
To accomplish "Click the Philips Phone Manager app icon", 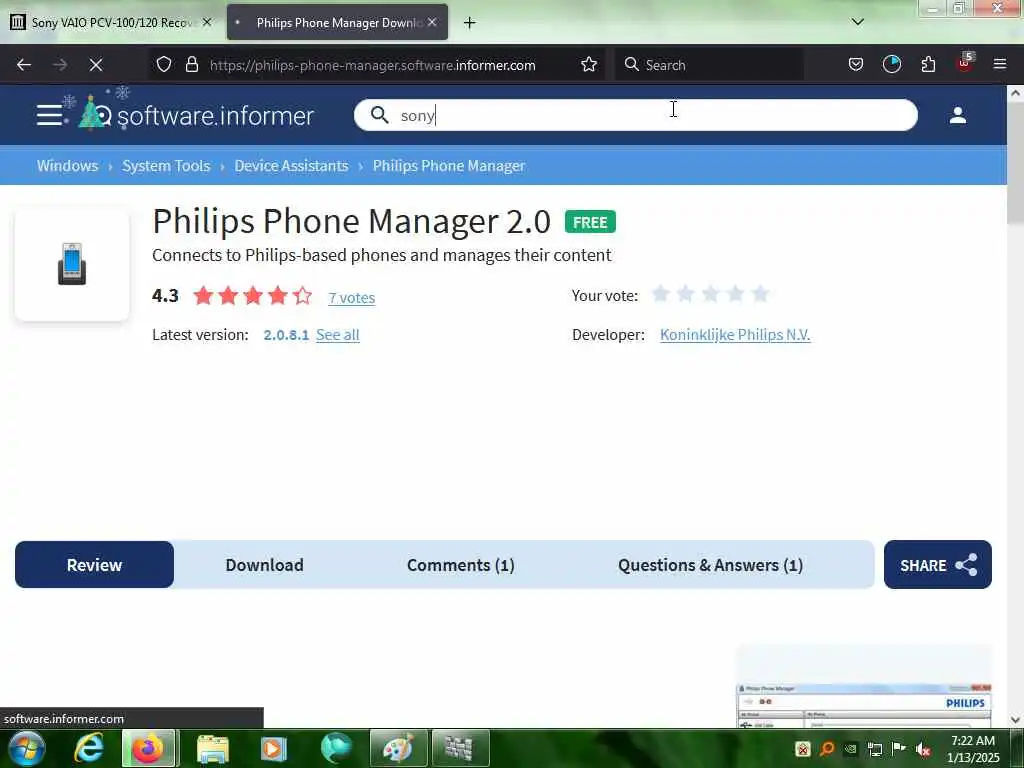I will point(72,264).
